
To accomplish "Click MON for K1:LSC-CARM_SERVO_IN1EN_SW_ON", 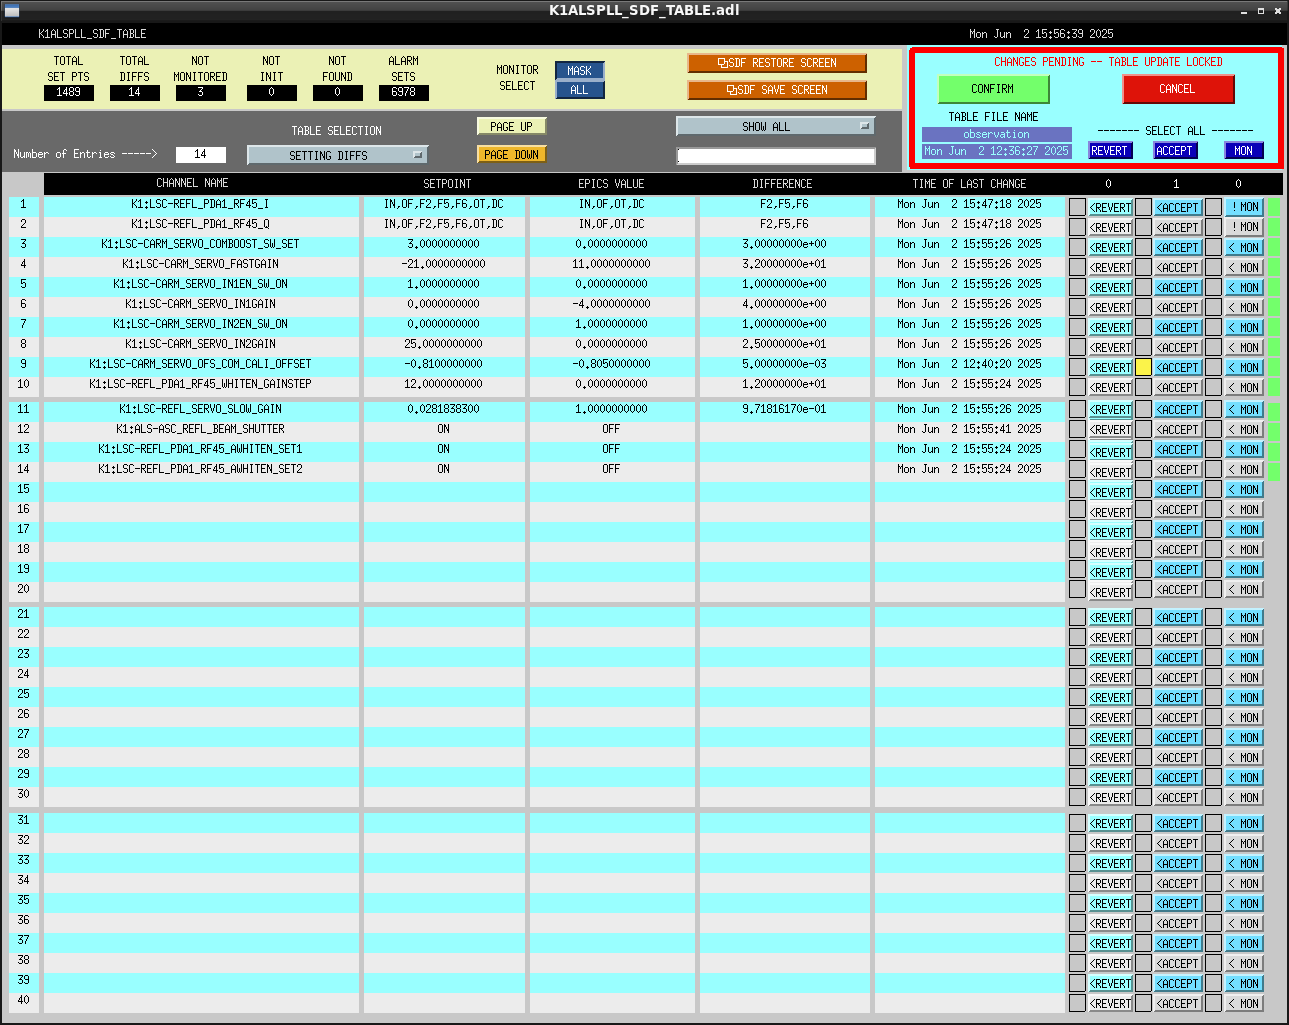I will tap(1245, 288).
